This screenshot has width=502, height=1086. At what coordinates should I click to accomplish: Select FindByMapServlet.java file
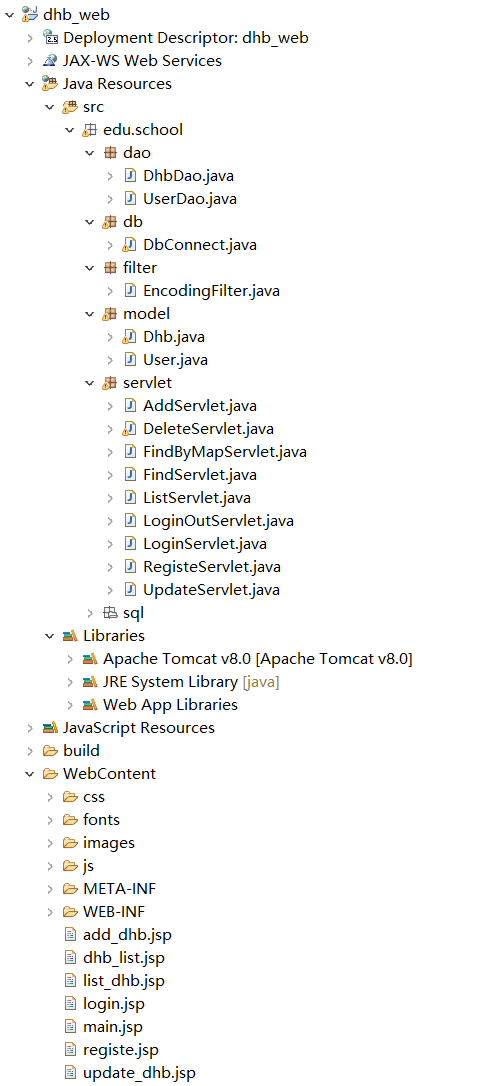[x=224, y=452]
